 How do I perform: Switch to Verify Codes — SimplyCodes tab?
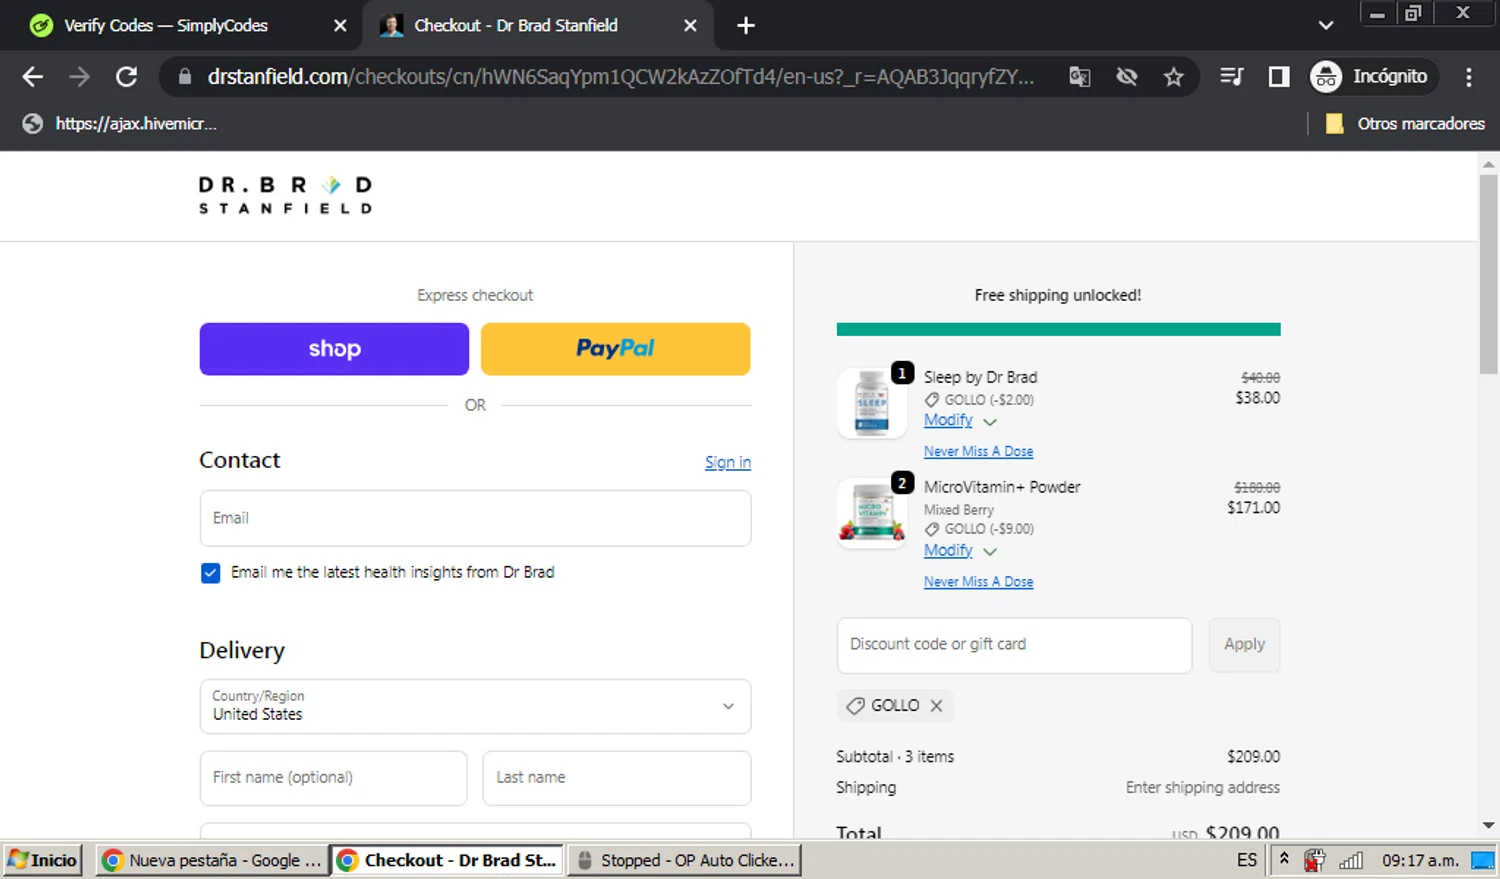(x=165, y=26)
